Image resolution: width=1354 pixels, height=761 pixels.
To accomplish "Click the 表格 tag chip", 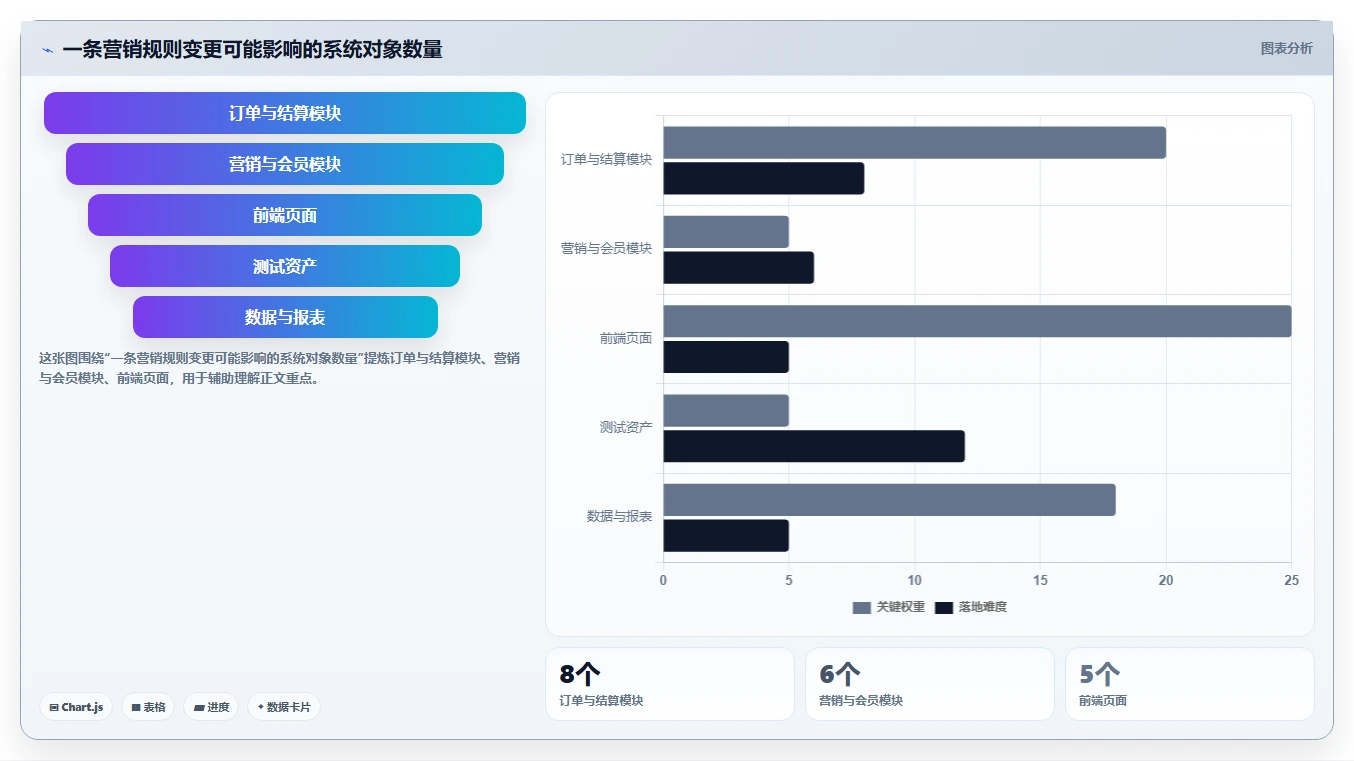I will [x=148, y=707].
